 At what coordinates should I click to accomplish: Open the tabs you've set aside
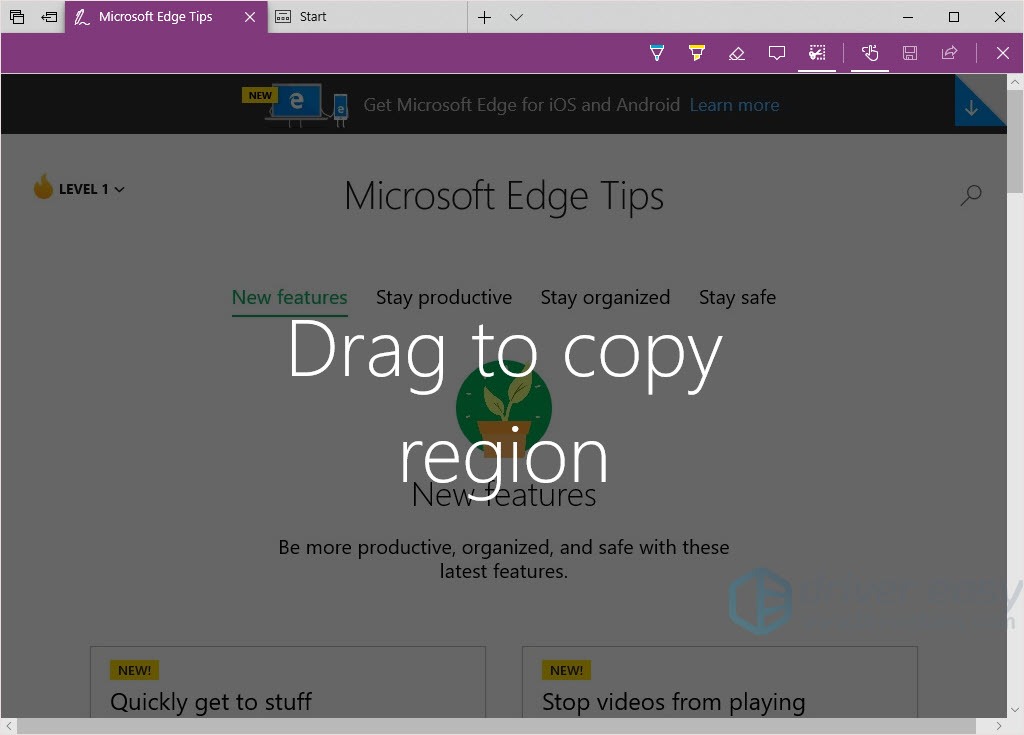[x=17, y=17]
